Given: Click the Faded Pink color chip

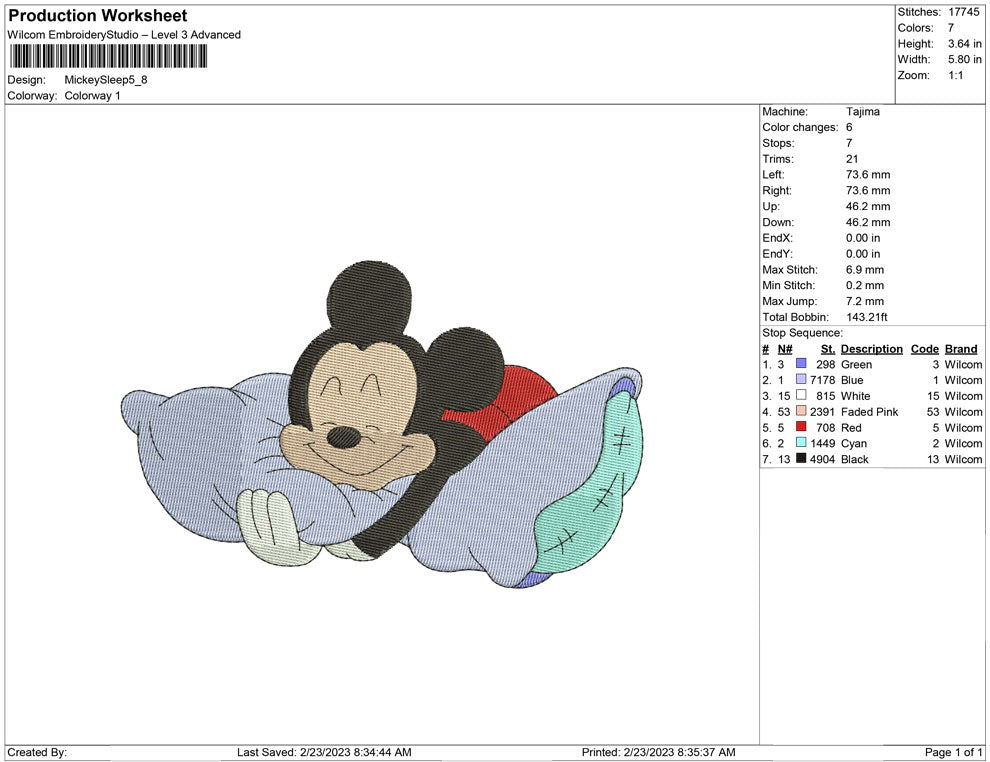Looking at the screenshot, I should point(799,412).
